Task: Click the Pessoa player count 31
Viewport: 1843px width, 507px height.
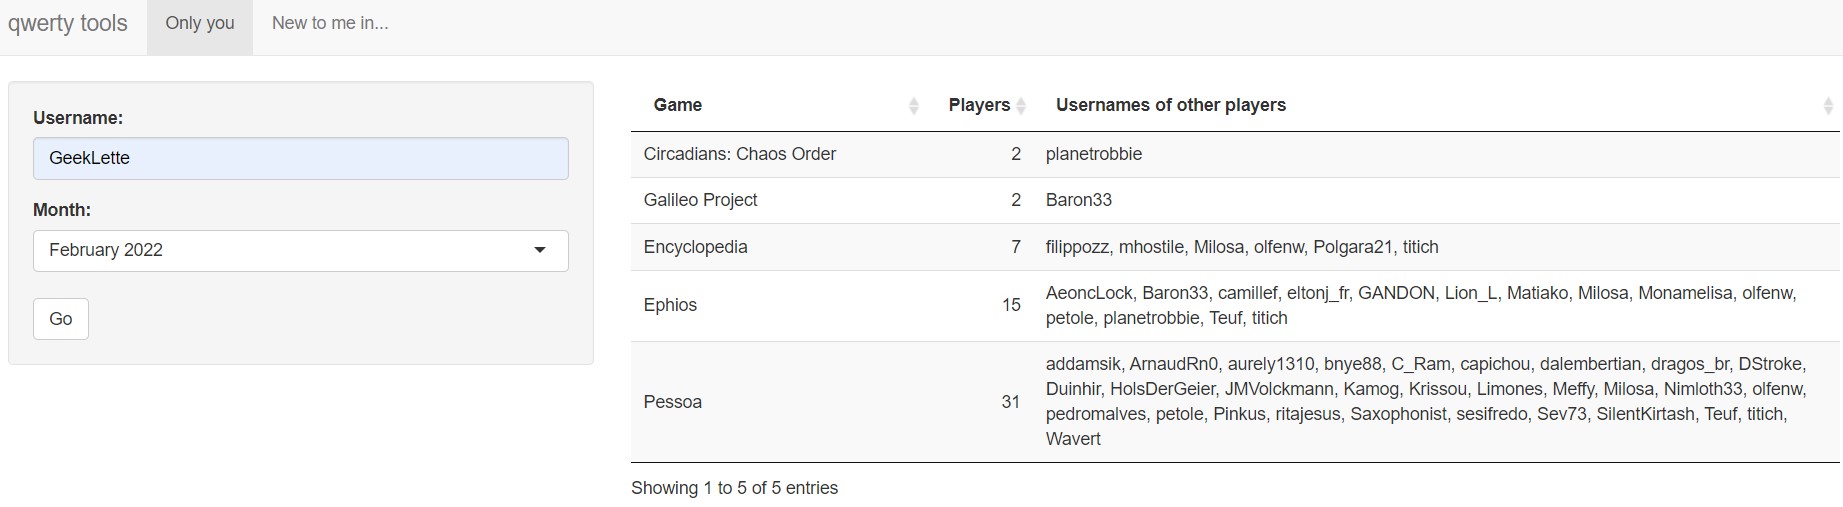Action: pos(1010,402)
